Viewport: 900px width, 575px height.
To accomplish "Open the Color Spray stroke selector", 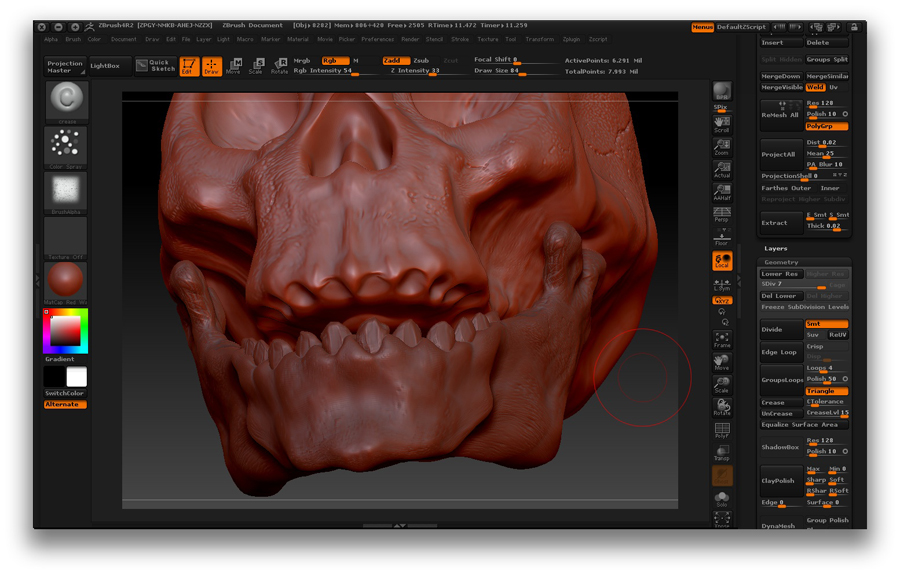I will [x=66, y=147].
